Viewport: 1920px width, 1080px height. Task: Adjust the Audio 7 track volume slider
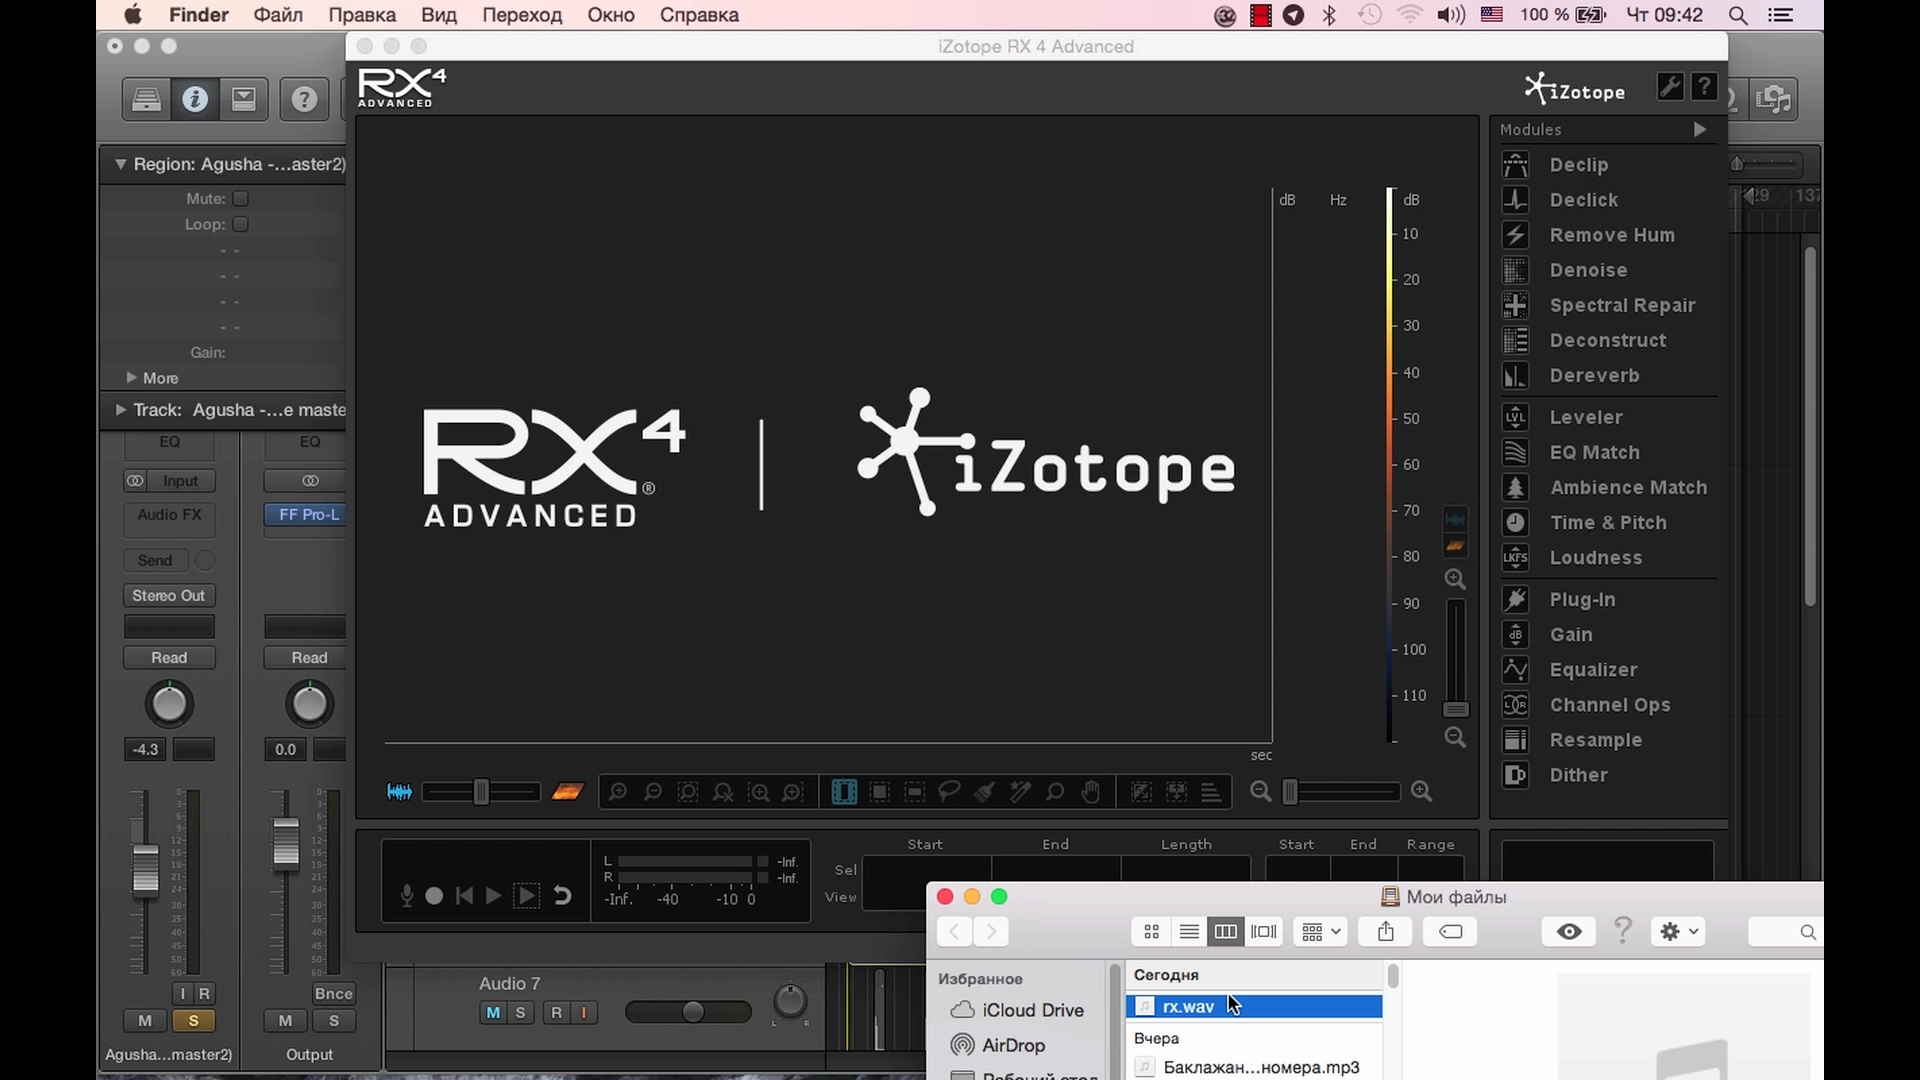click(x=688, y=1012)
